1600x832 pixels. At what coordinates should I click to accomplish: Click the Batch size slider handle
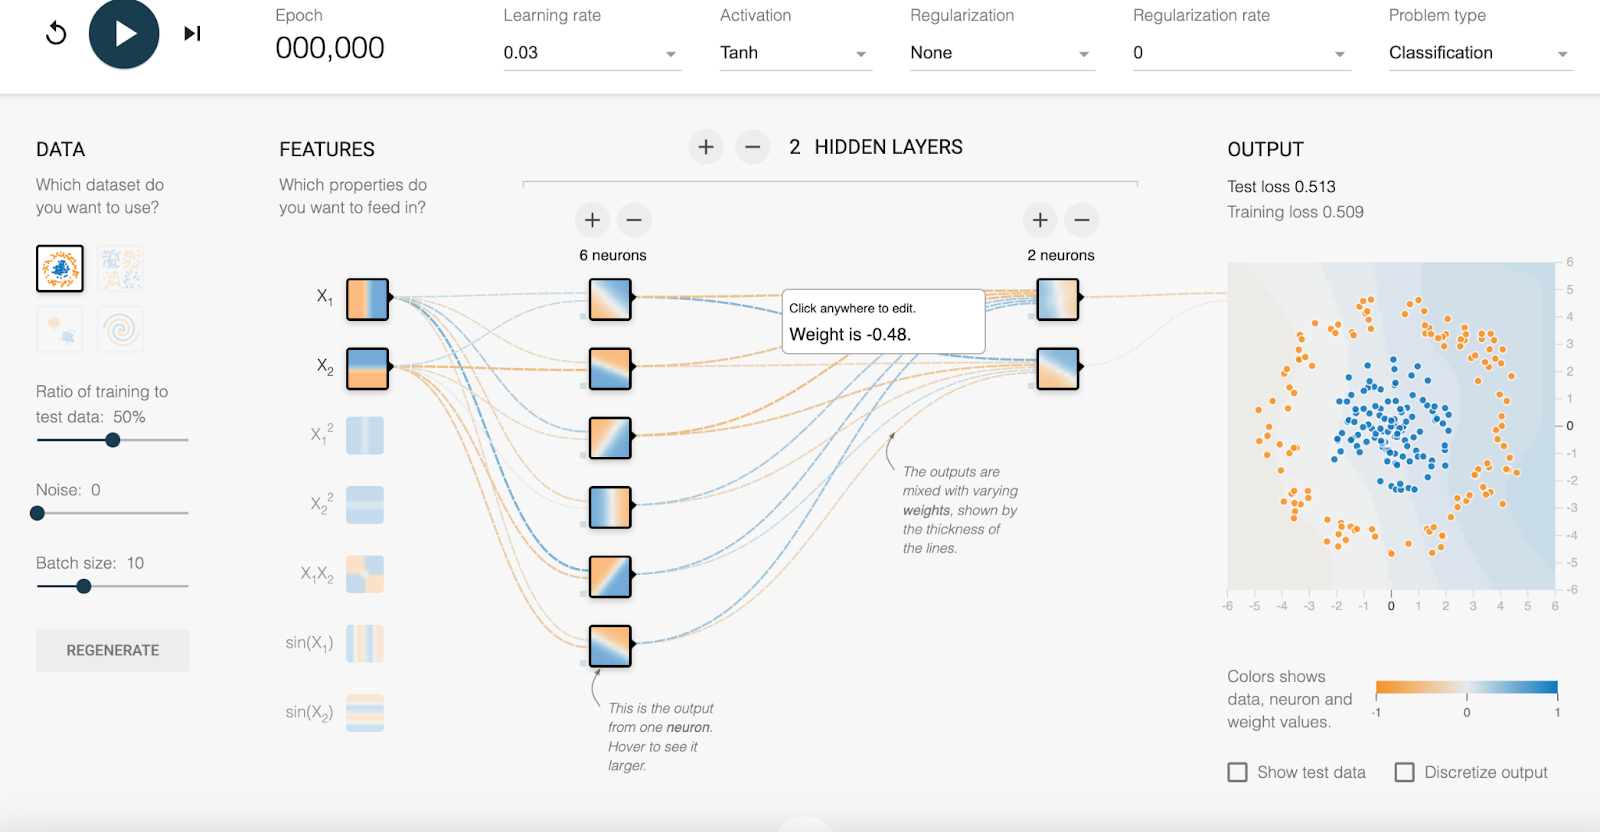84,586
